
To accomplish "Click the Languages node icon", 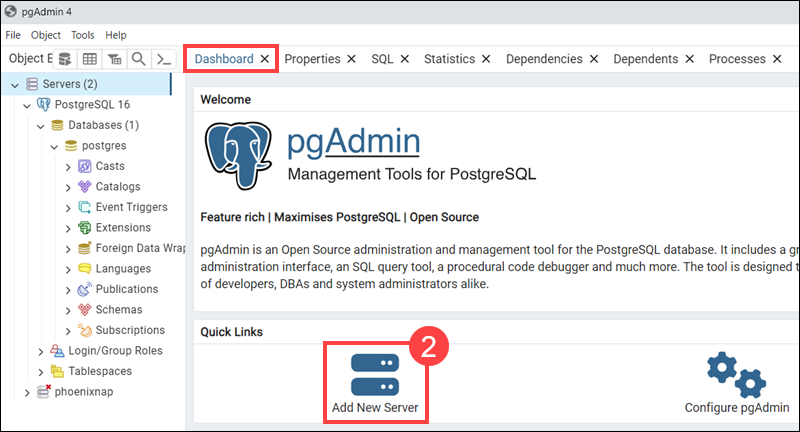I will tap(85, 269).
